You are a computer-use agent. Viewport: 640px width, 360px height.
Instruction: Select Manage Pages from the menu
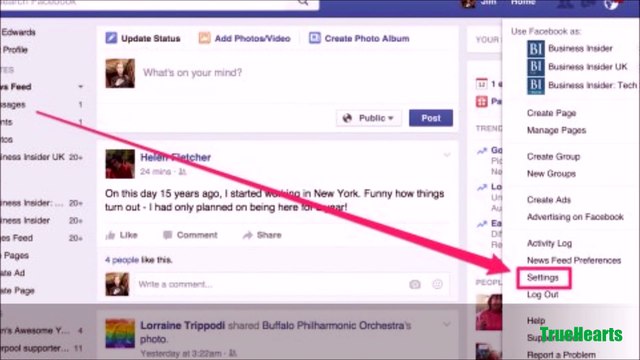coord(556,130)
